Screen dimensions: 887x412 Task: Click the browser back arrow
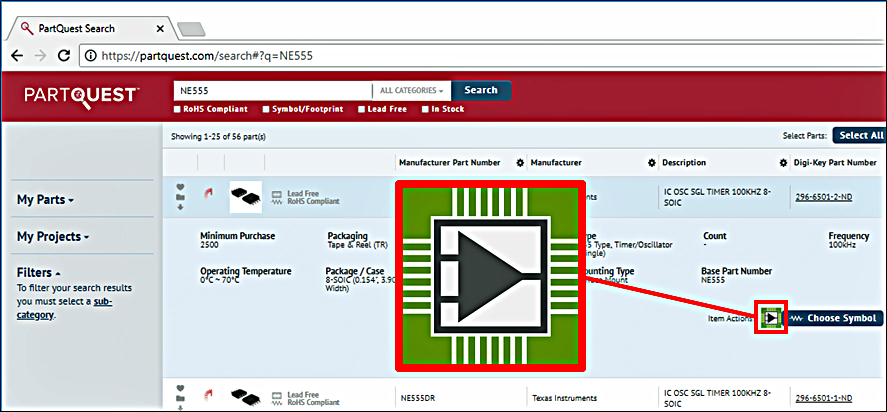tap(17, 55)
